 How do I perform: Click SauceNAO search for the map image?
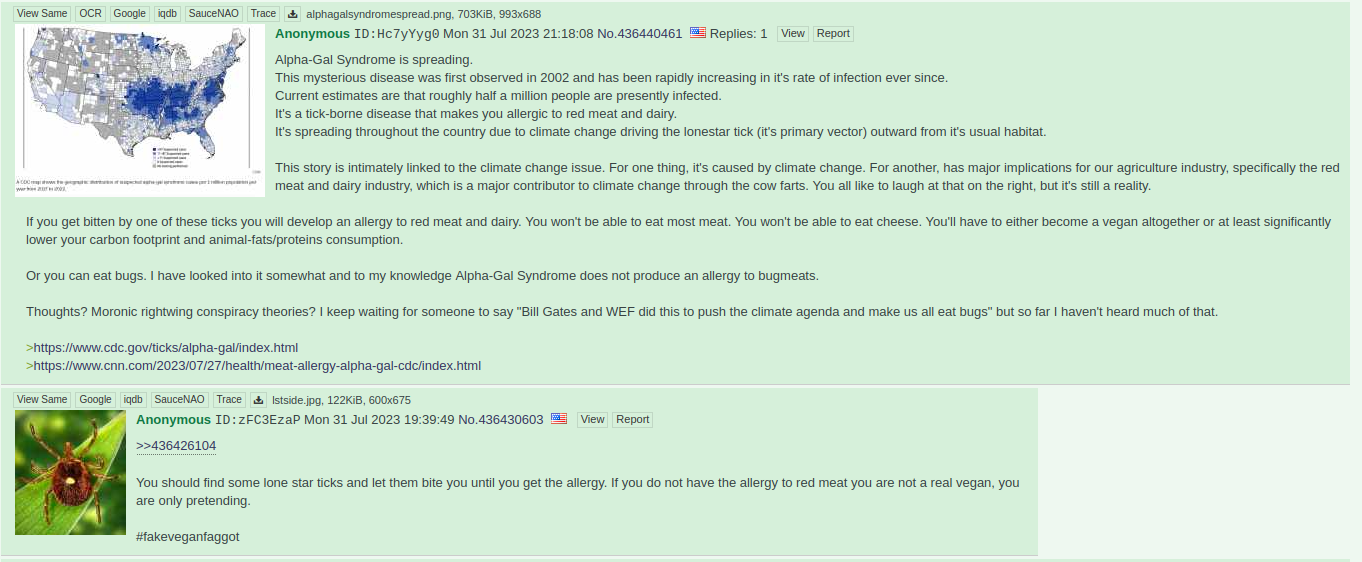pos(212,14)
